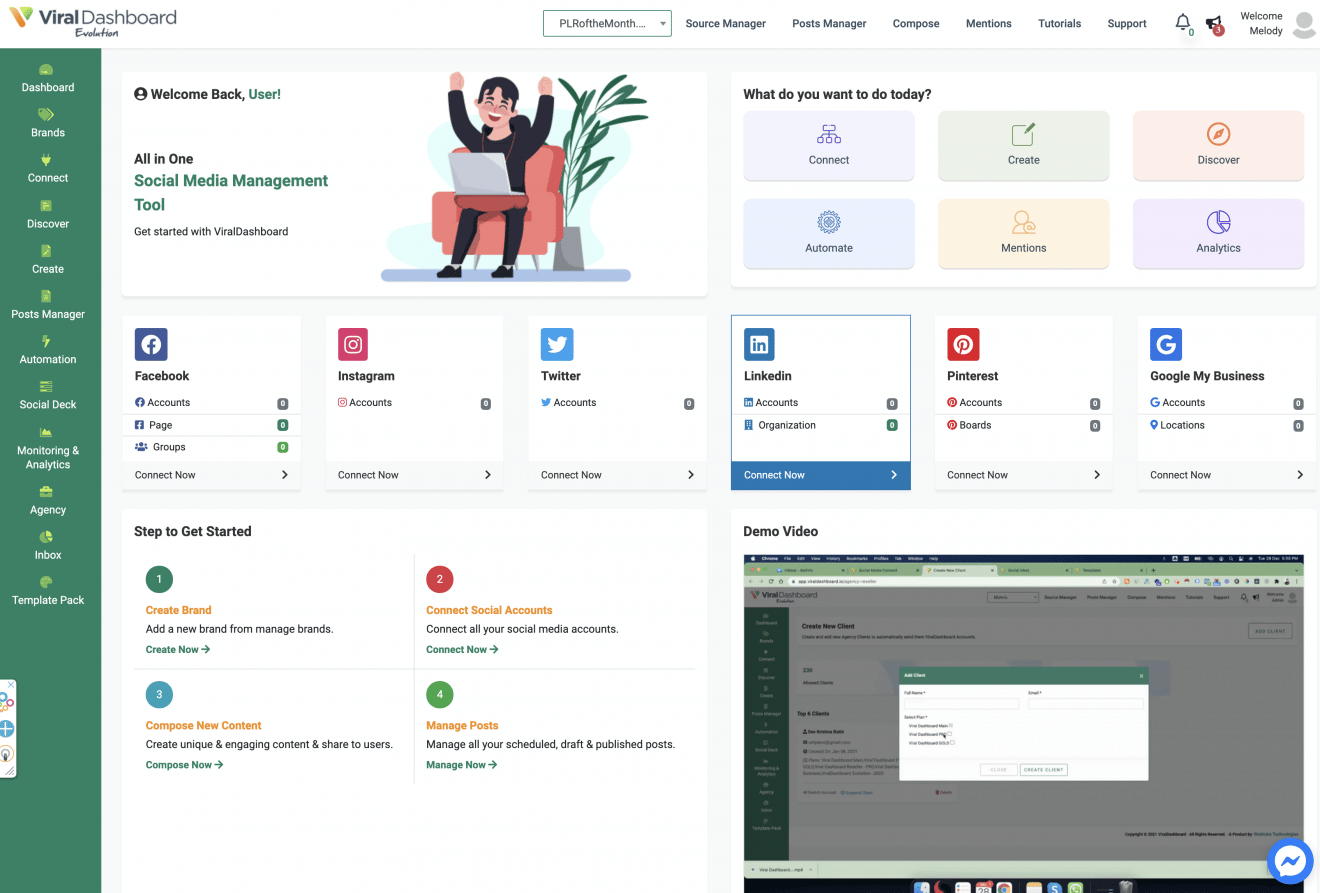Image resolution: width=1320 pixels, height=893 pixels.
Task: Open the Messenger chat bubble
Action: (1290, 862)
